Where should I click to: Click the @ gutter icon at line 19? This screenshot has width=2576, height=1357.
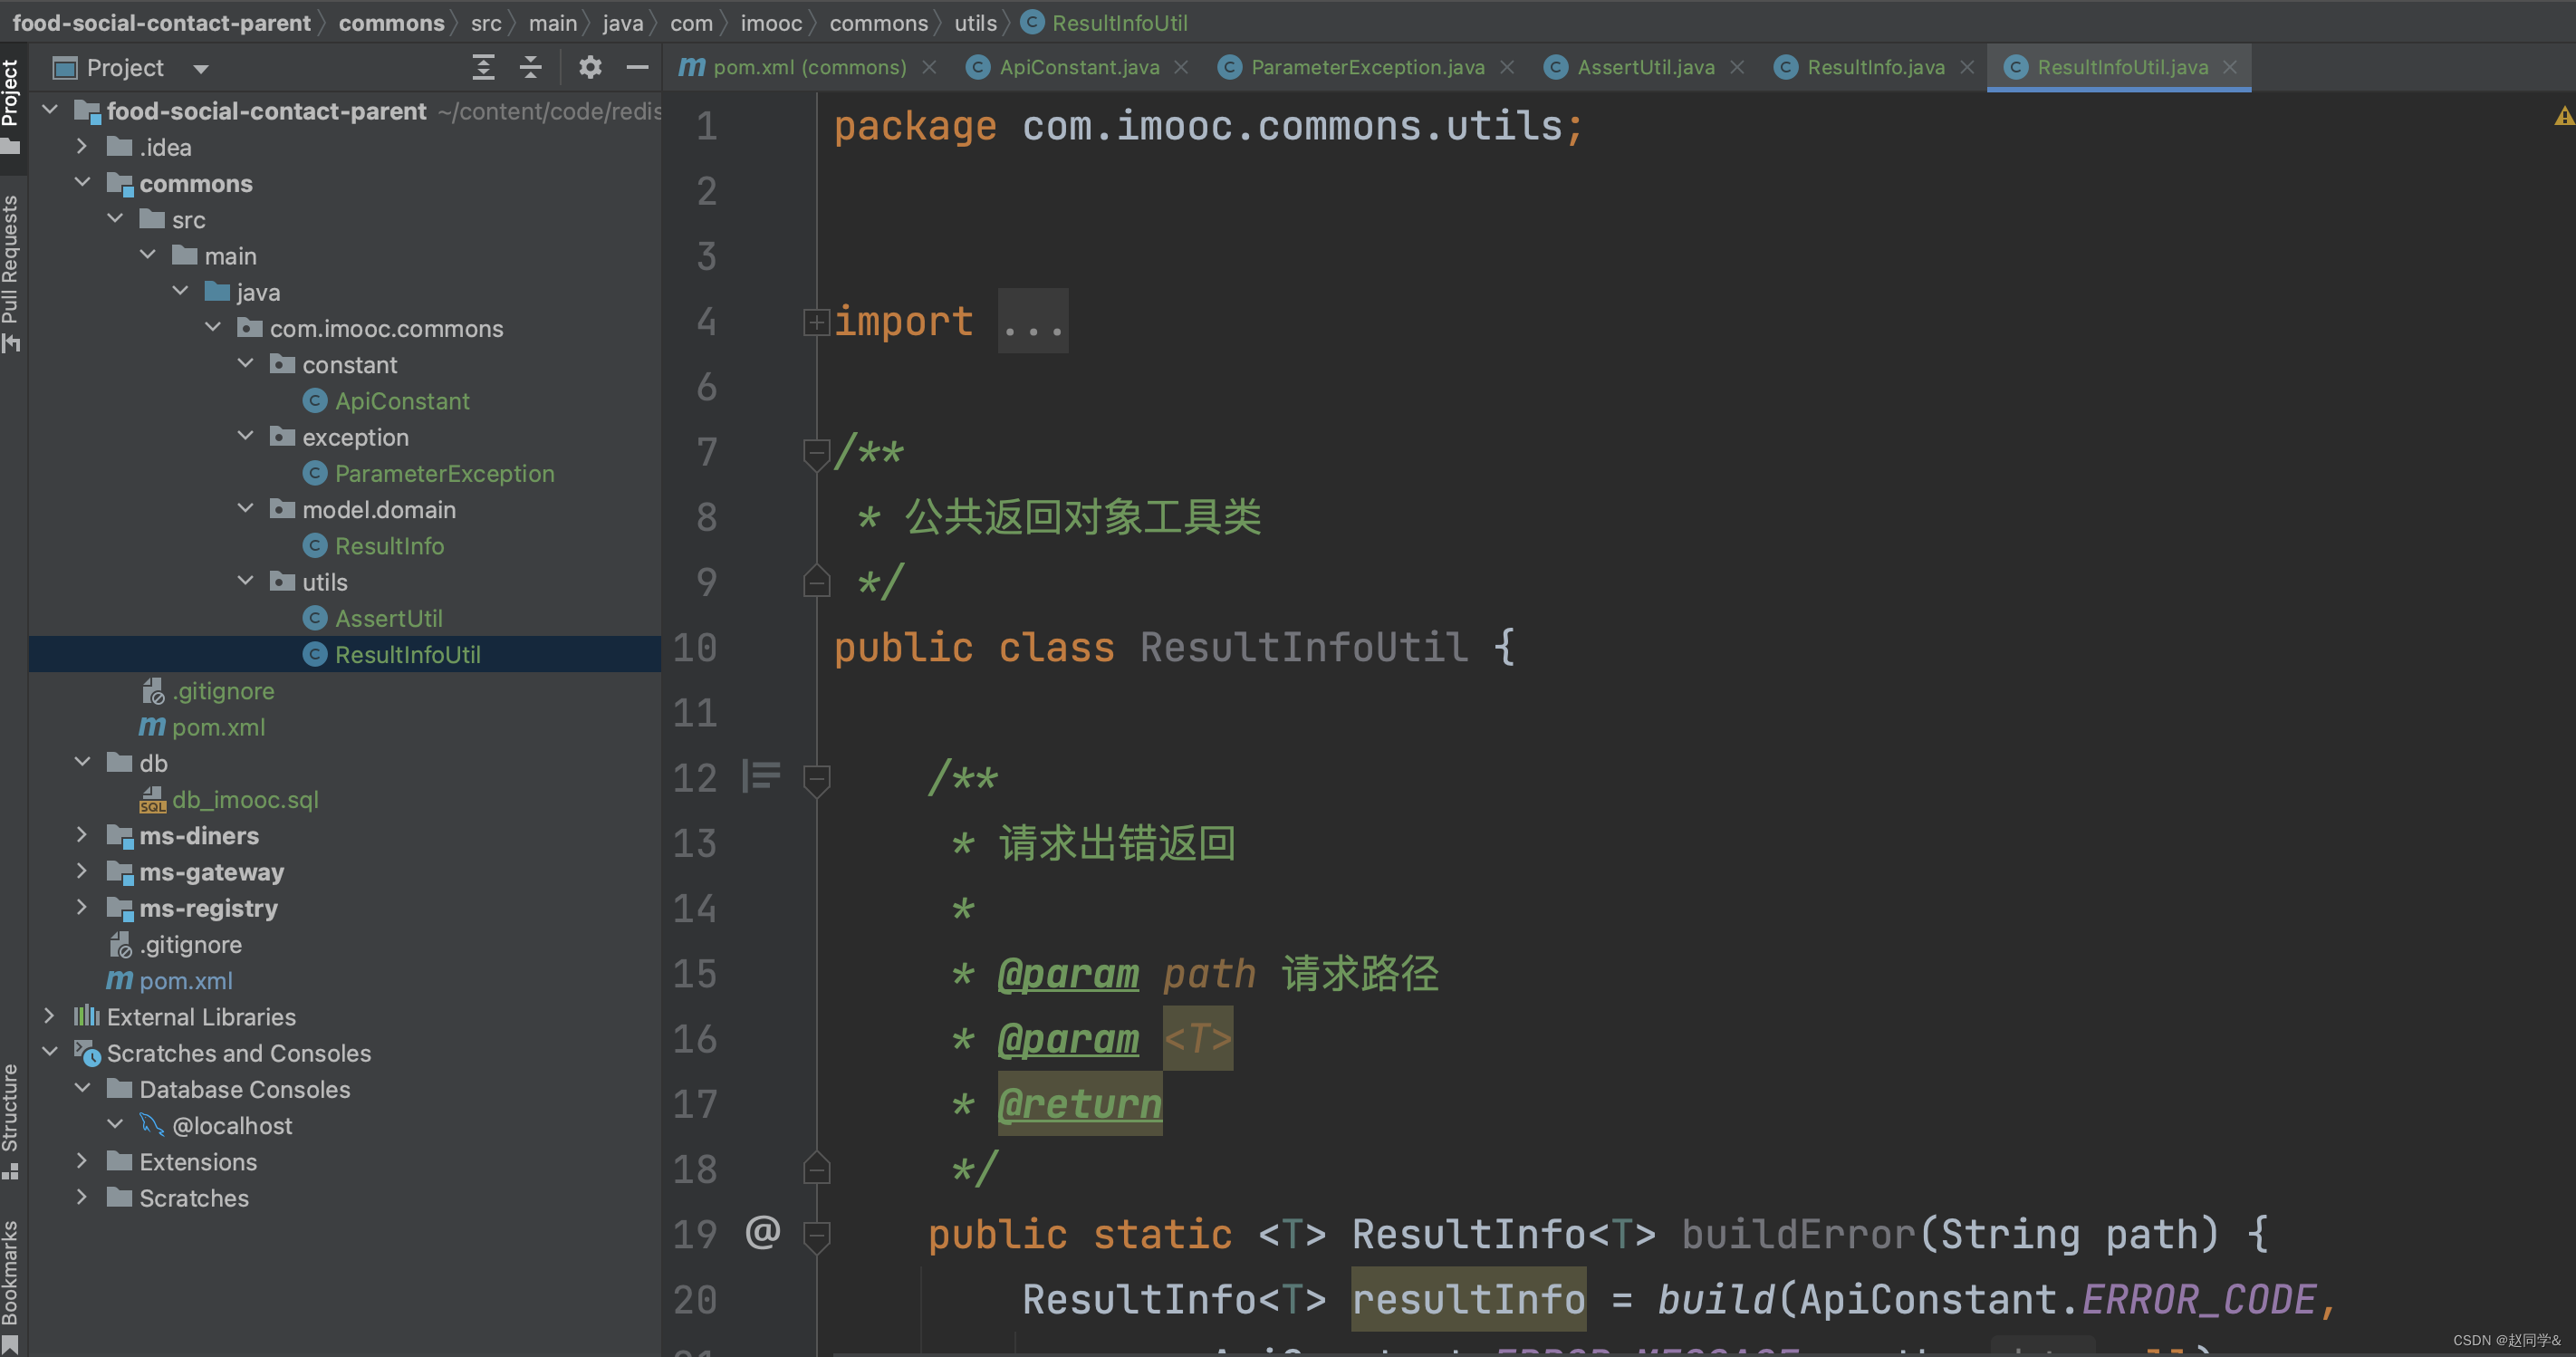(x=763, y=1232)
